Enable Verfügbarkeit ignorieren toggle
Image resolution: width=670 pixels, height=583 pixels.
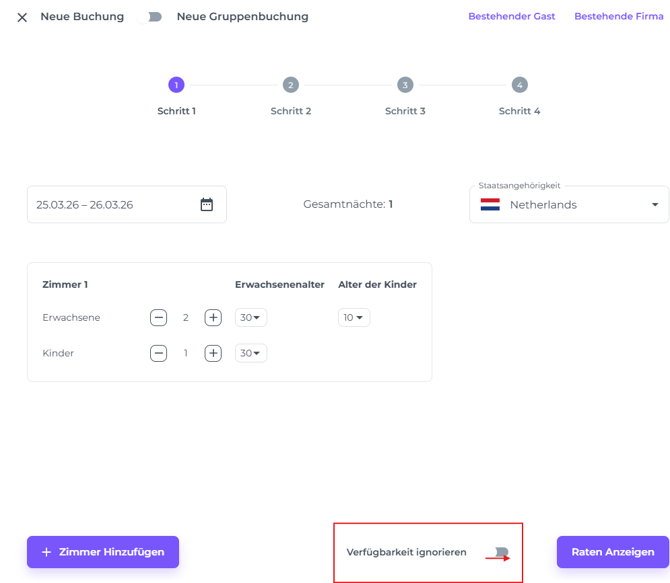(x=501, y=552)
